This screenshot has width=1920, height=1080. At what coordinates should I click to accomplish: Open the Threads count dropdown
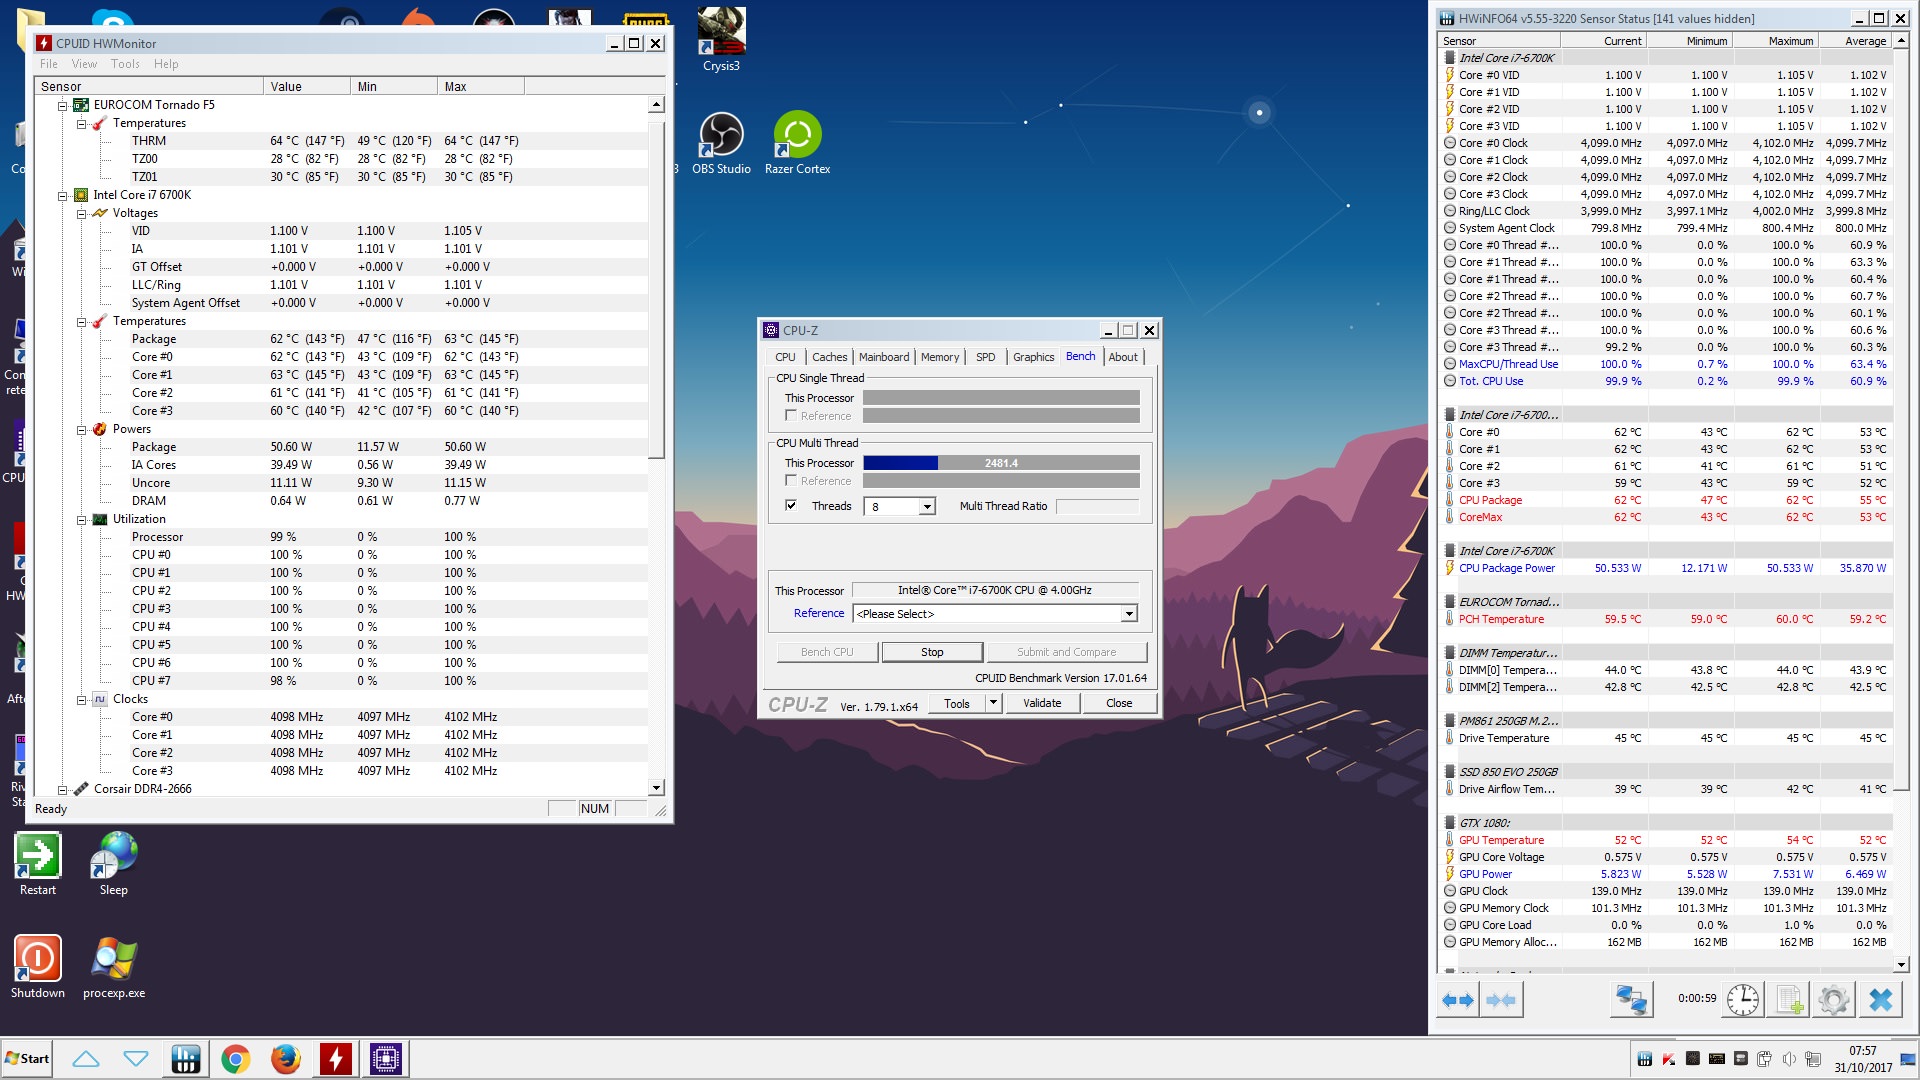point(927,507)
